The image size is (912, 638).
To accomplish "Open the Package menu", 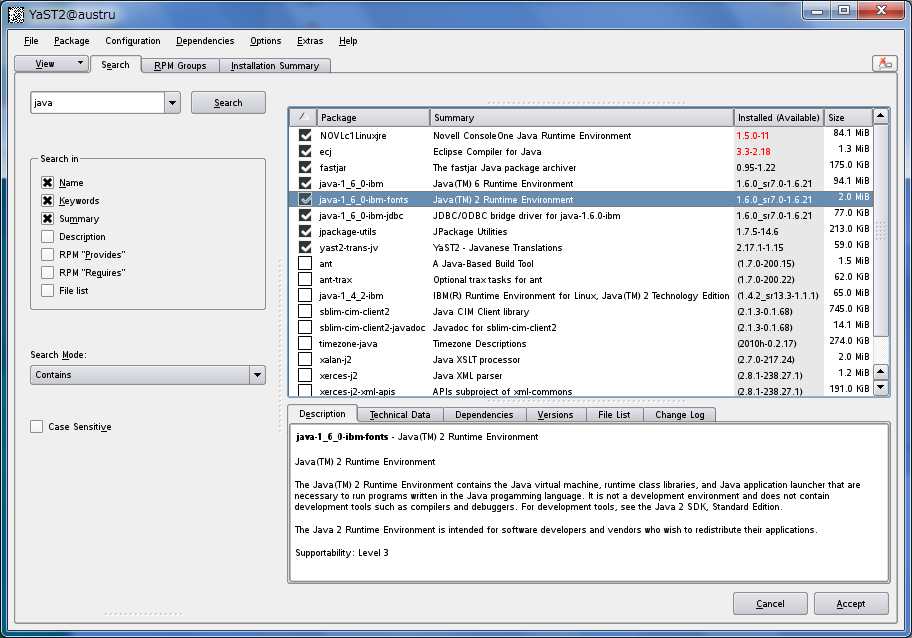I will tap(72, 41).
